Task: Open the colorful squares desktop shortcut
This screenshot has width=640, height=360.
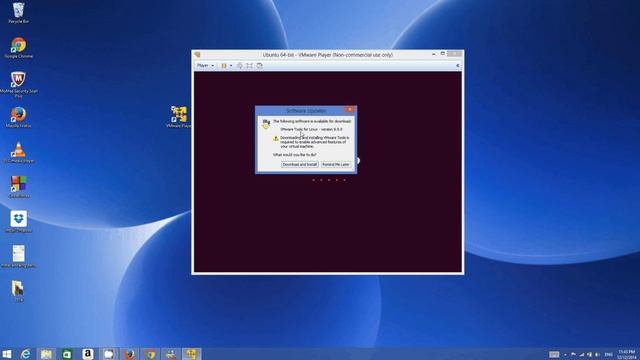Action: point(18,187)
